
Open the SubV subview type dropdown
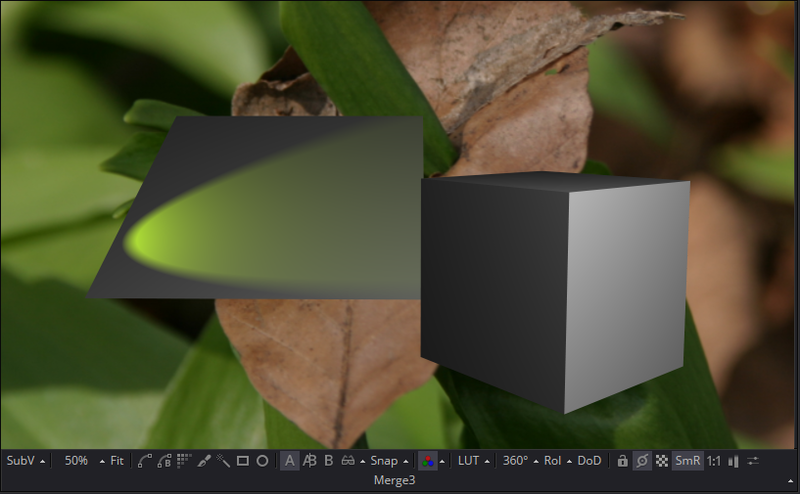[x=42, y=461]
